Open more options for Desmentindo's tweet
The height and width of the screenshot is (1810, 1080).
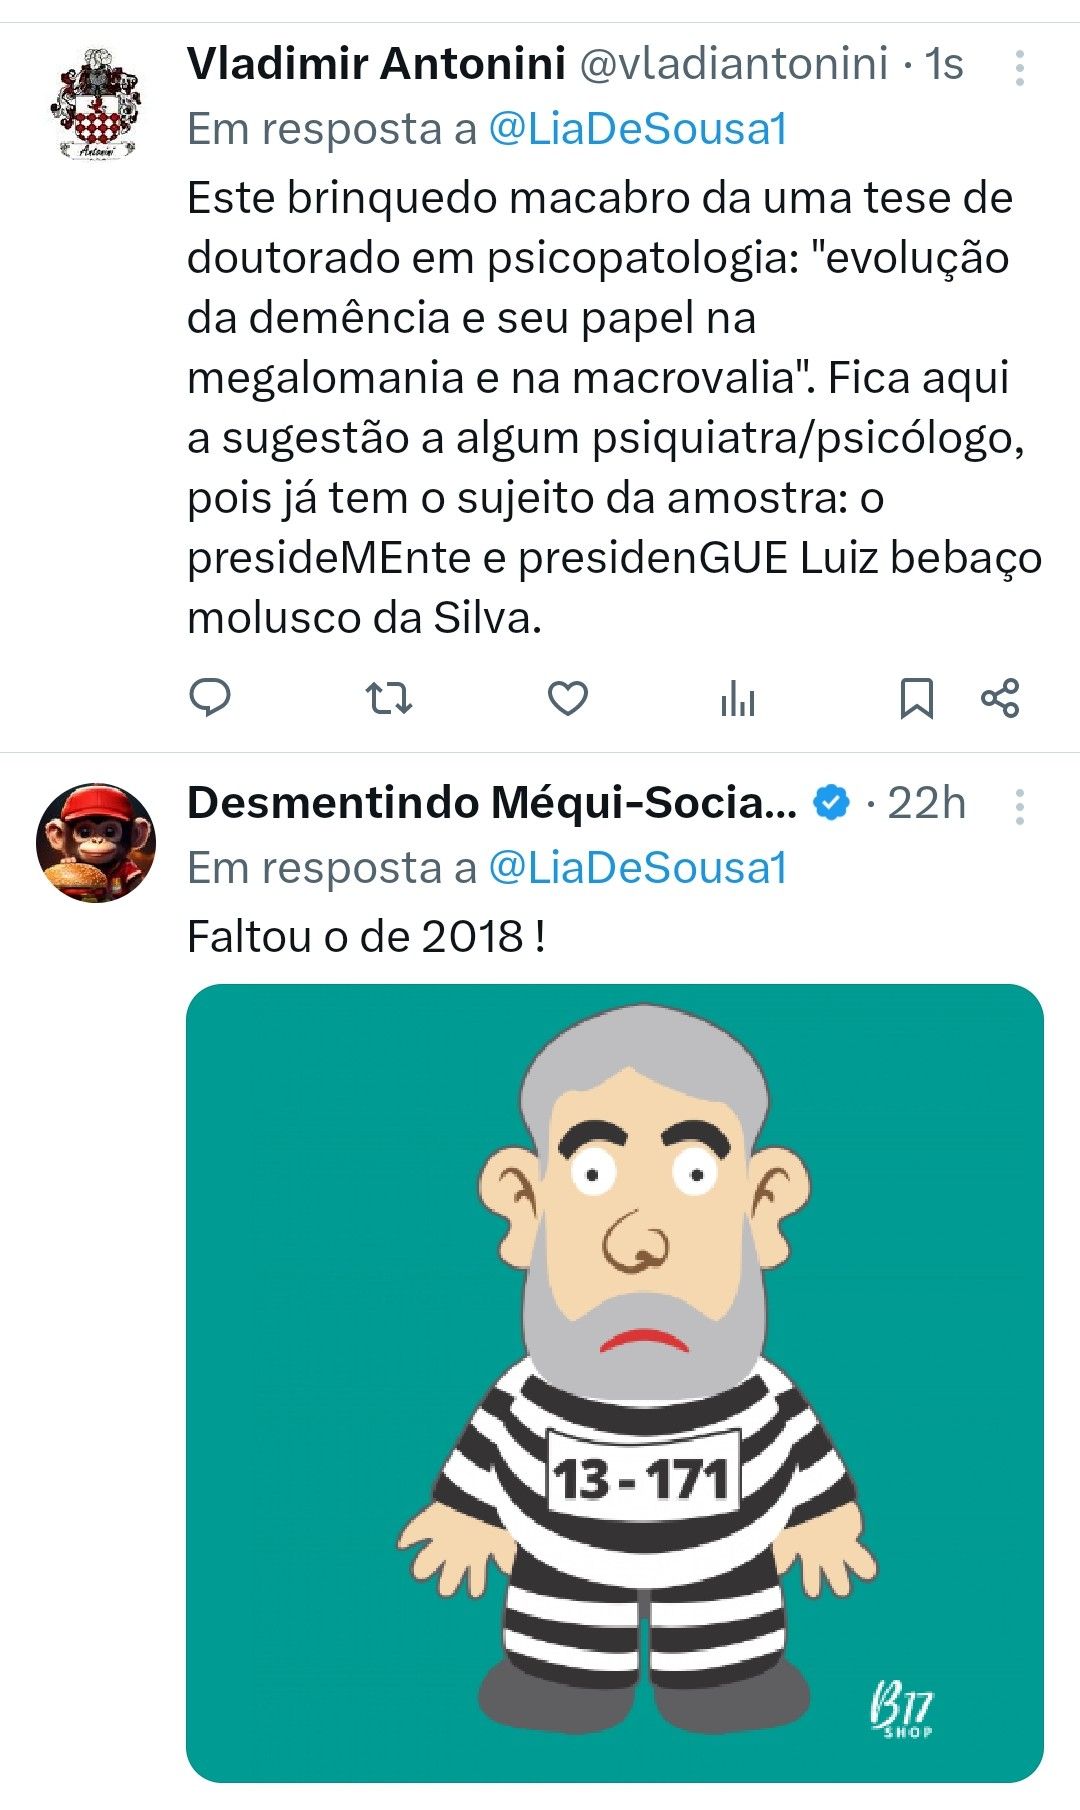(x=1019, y=806)
